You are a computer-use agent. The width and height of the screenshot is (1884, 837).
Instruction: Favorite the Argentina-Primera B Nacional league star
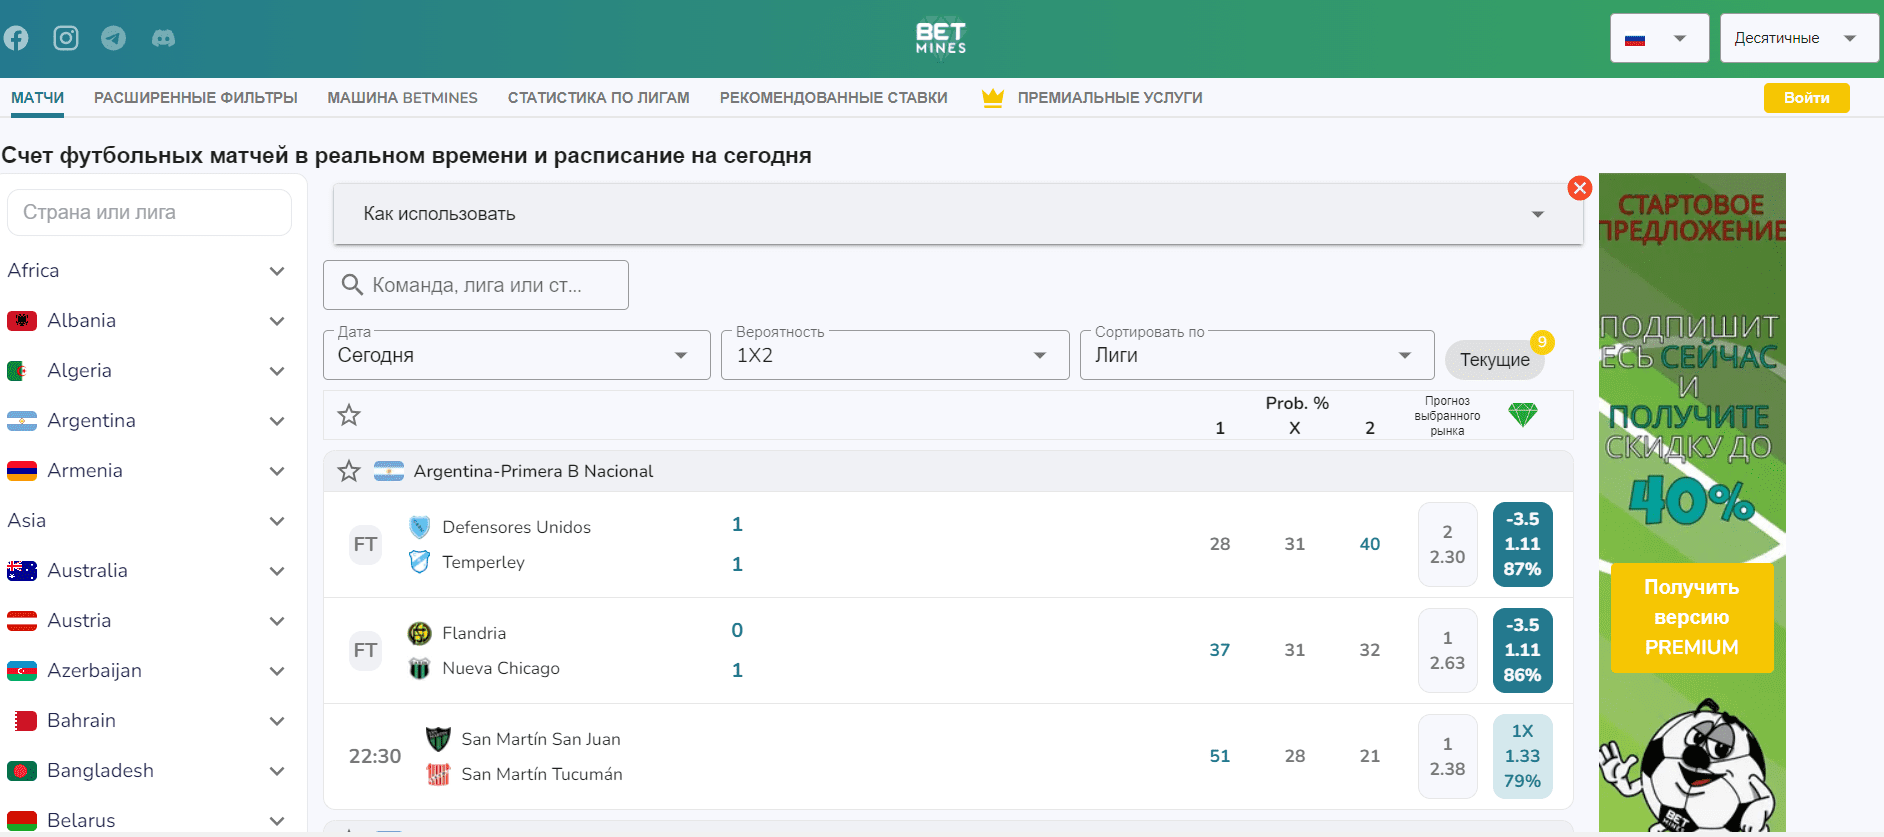[349, 471]
